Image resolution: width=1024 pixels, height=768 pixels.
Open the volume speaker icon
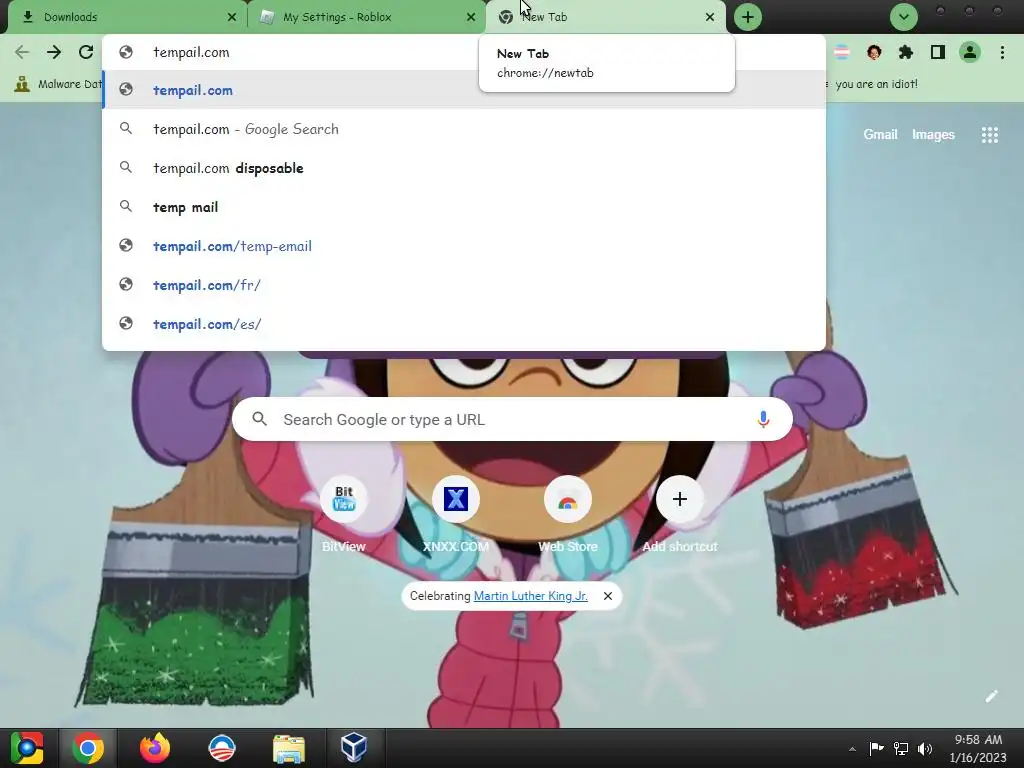click(925, 748)
